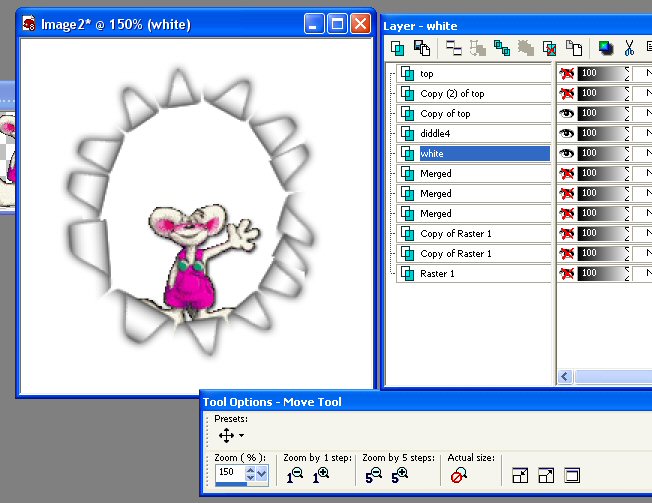The width and height of the screenshot is (652, 503).
Task: Click the Tool Options - Move Tool title bar
Action: 426,402
